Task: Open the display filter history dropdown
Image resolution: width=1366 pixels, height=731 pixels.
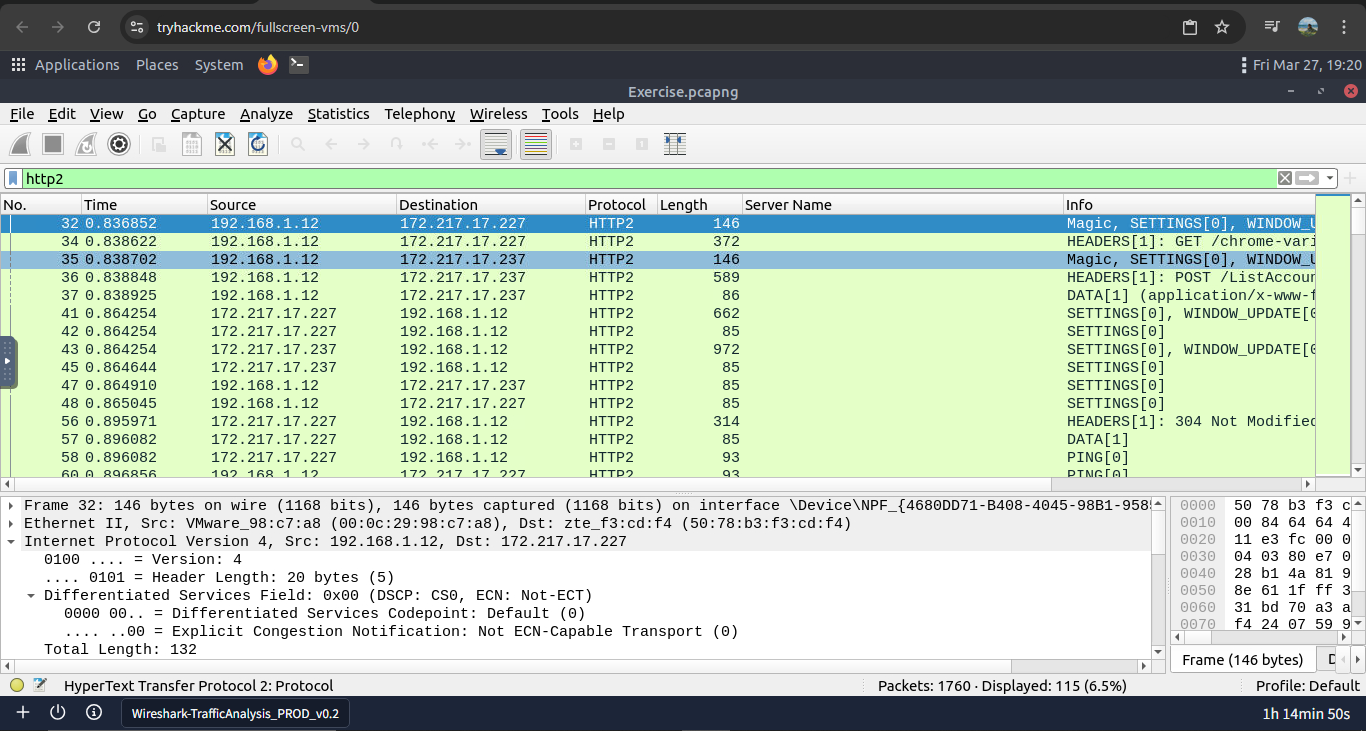Action: (1330, 178)
